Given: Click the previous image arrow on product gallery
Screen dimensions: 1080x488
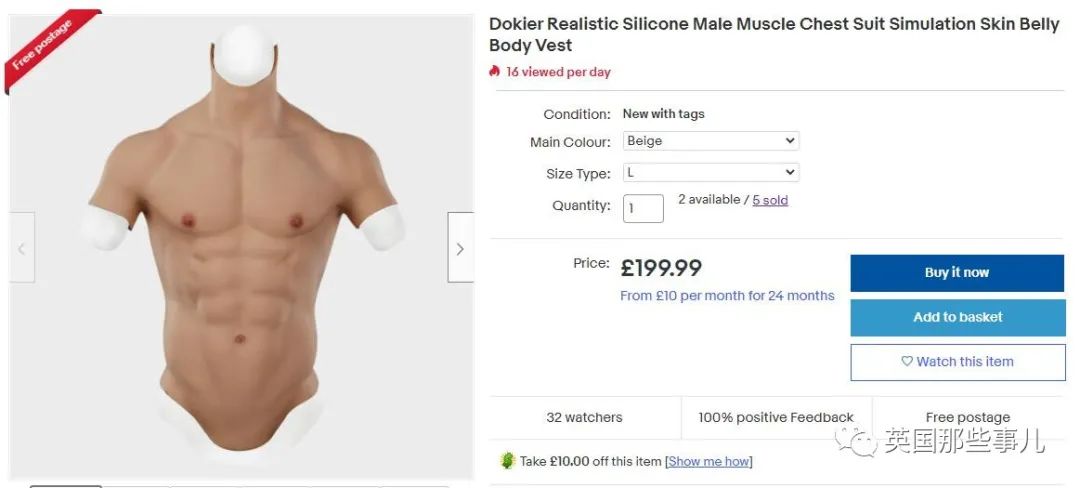Looking at the screenshot, I should (x=21, y=248).
